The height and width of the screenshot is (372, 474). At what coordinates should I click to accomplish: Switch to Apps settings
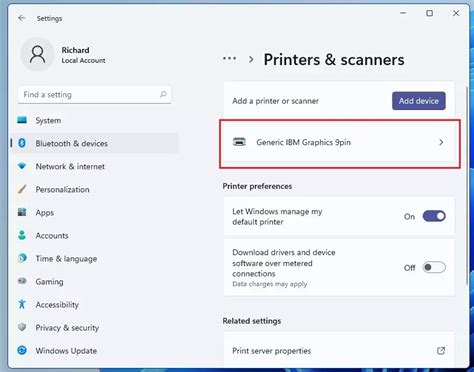[x=95, y=212]
